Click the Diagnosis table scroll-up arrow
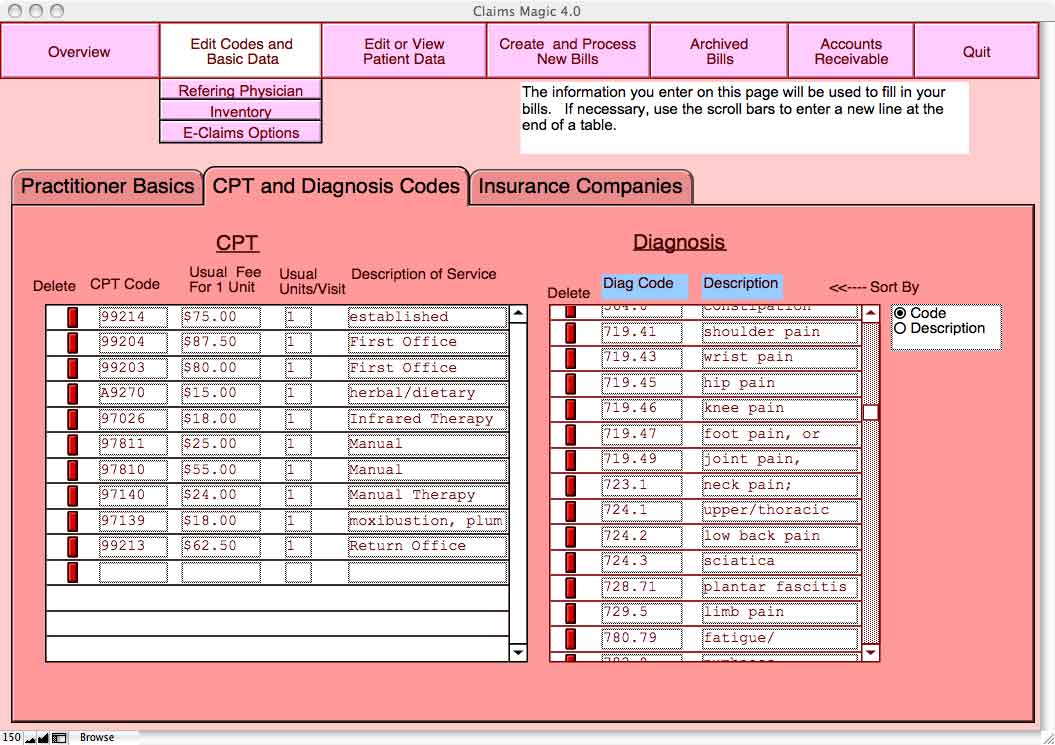Viewport: 1055px width, 745px height. click(x=871, y=314)
